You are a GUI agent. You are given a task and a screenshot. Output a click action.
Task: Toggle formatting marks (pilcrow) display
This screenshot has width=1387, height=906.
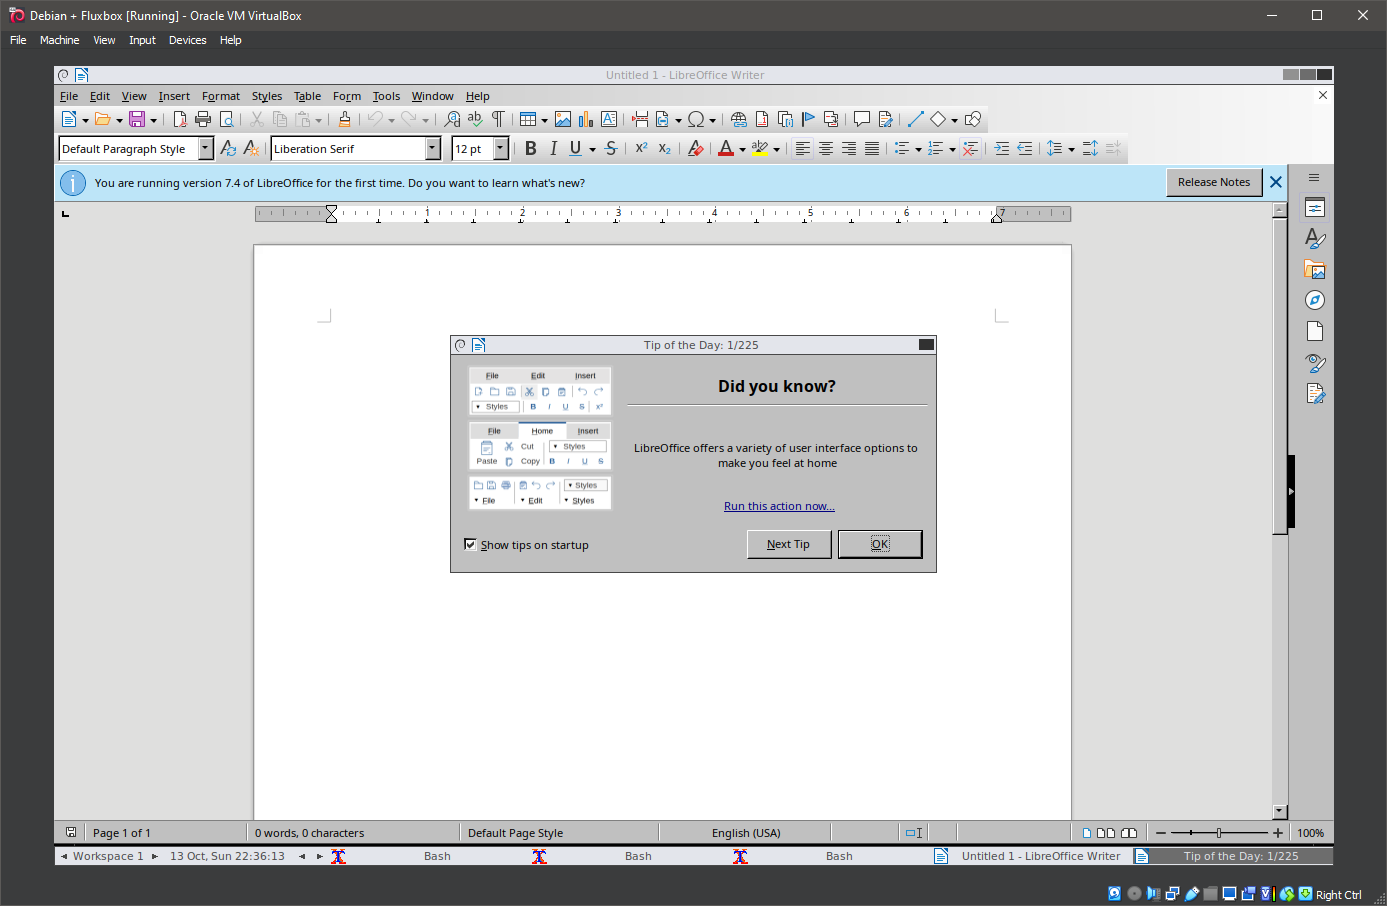pyautogui.click(x=498, y=120)
